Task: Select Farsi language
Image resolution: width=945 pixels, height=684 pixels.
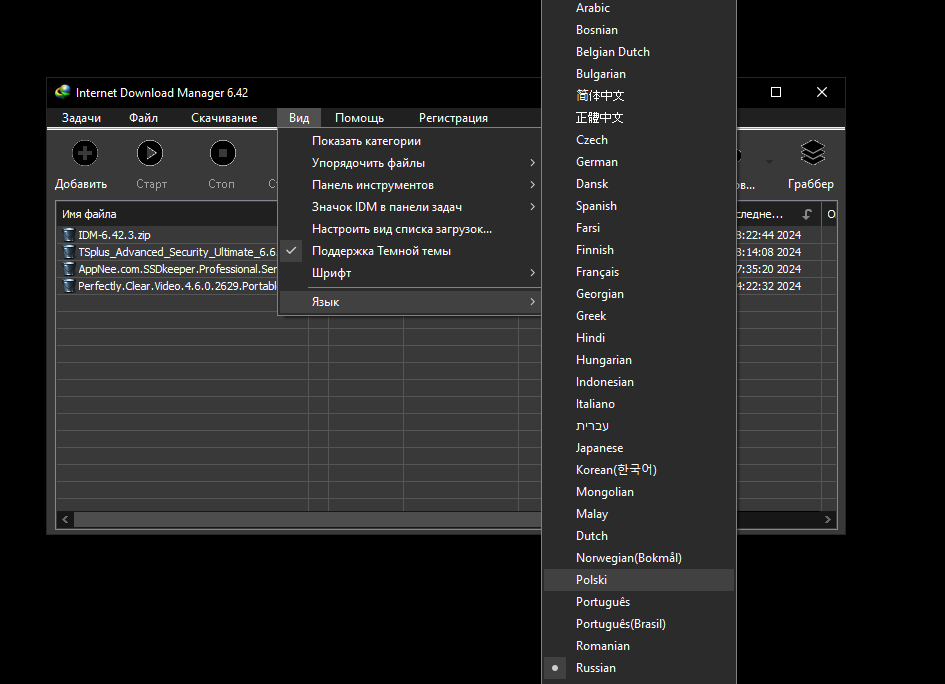Action: click(639, 228)
